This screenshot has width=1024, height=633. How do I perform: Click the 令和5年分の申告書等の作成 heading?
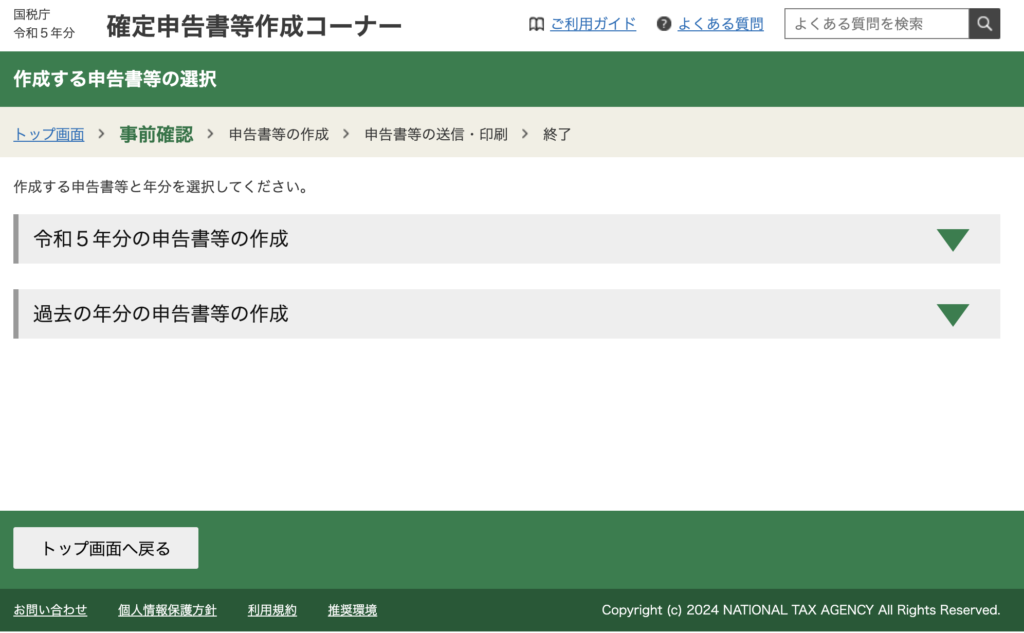[x=161, y=239]
